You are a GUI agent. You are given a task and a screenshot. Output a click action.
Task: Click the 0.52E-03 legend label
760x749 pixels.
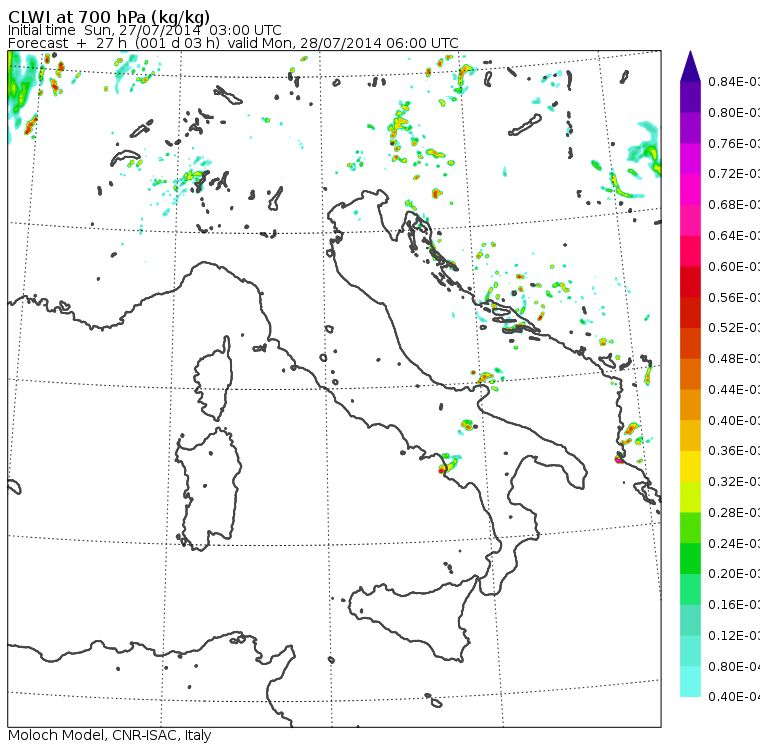coord(734,328)
